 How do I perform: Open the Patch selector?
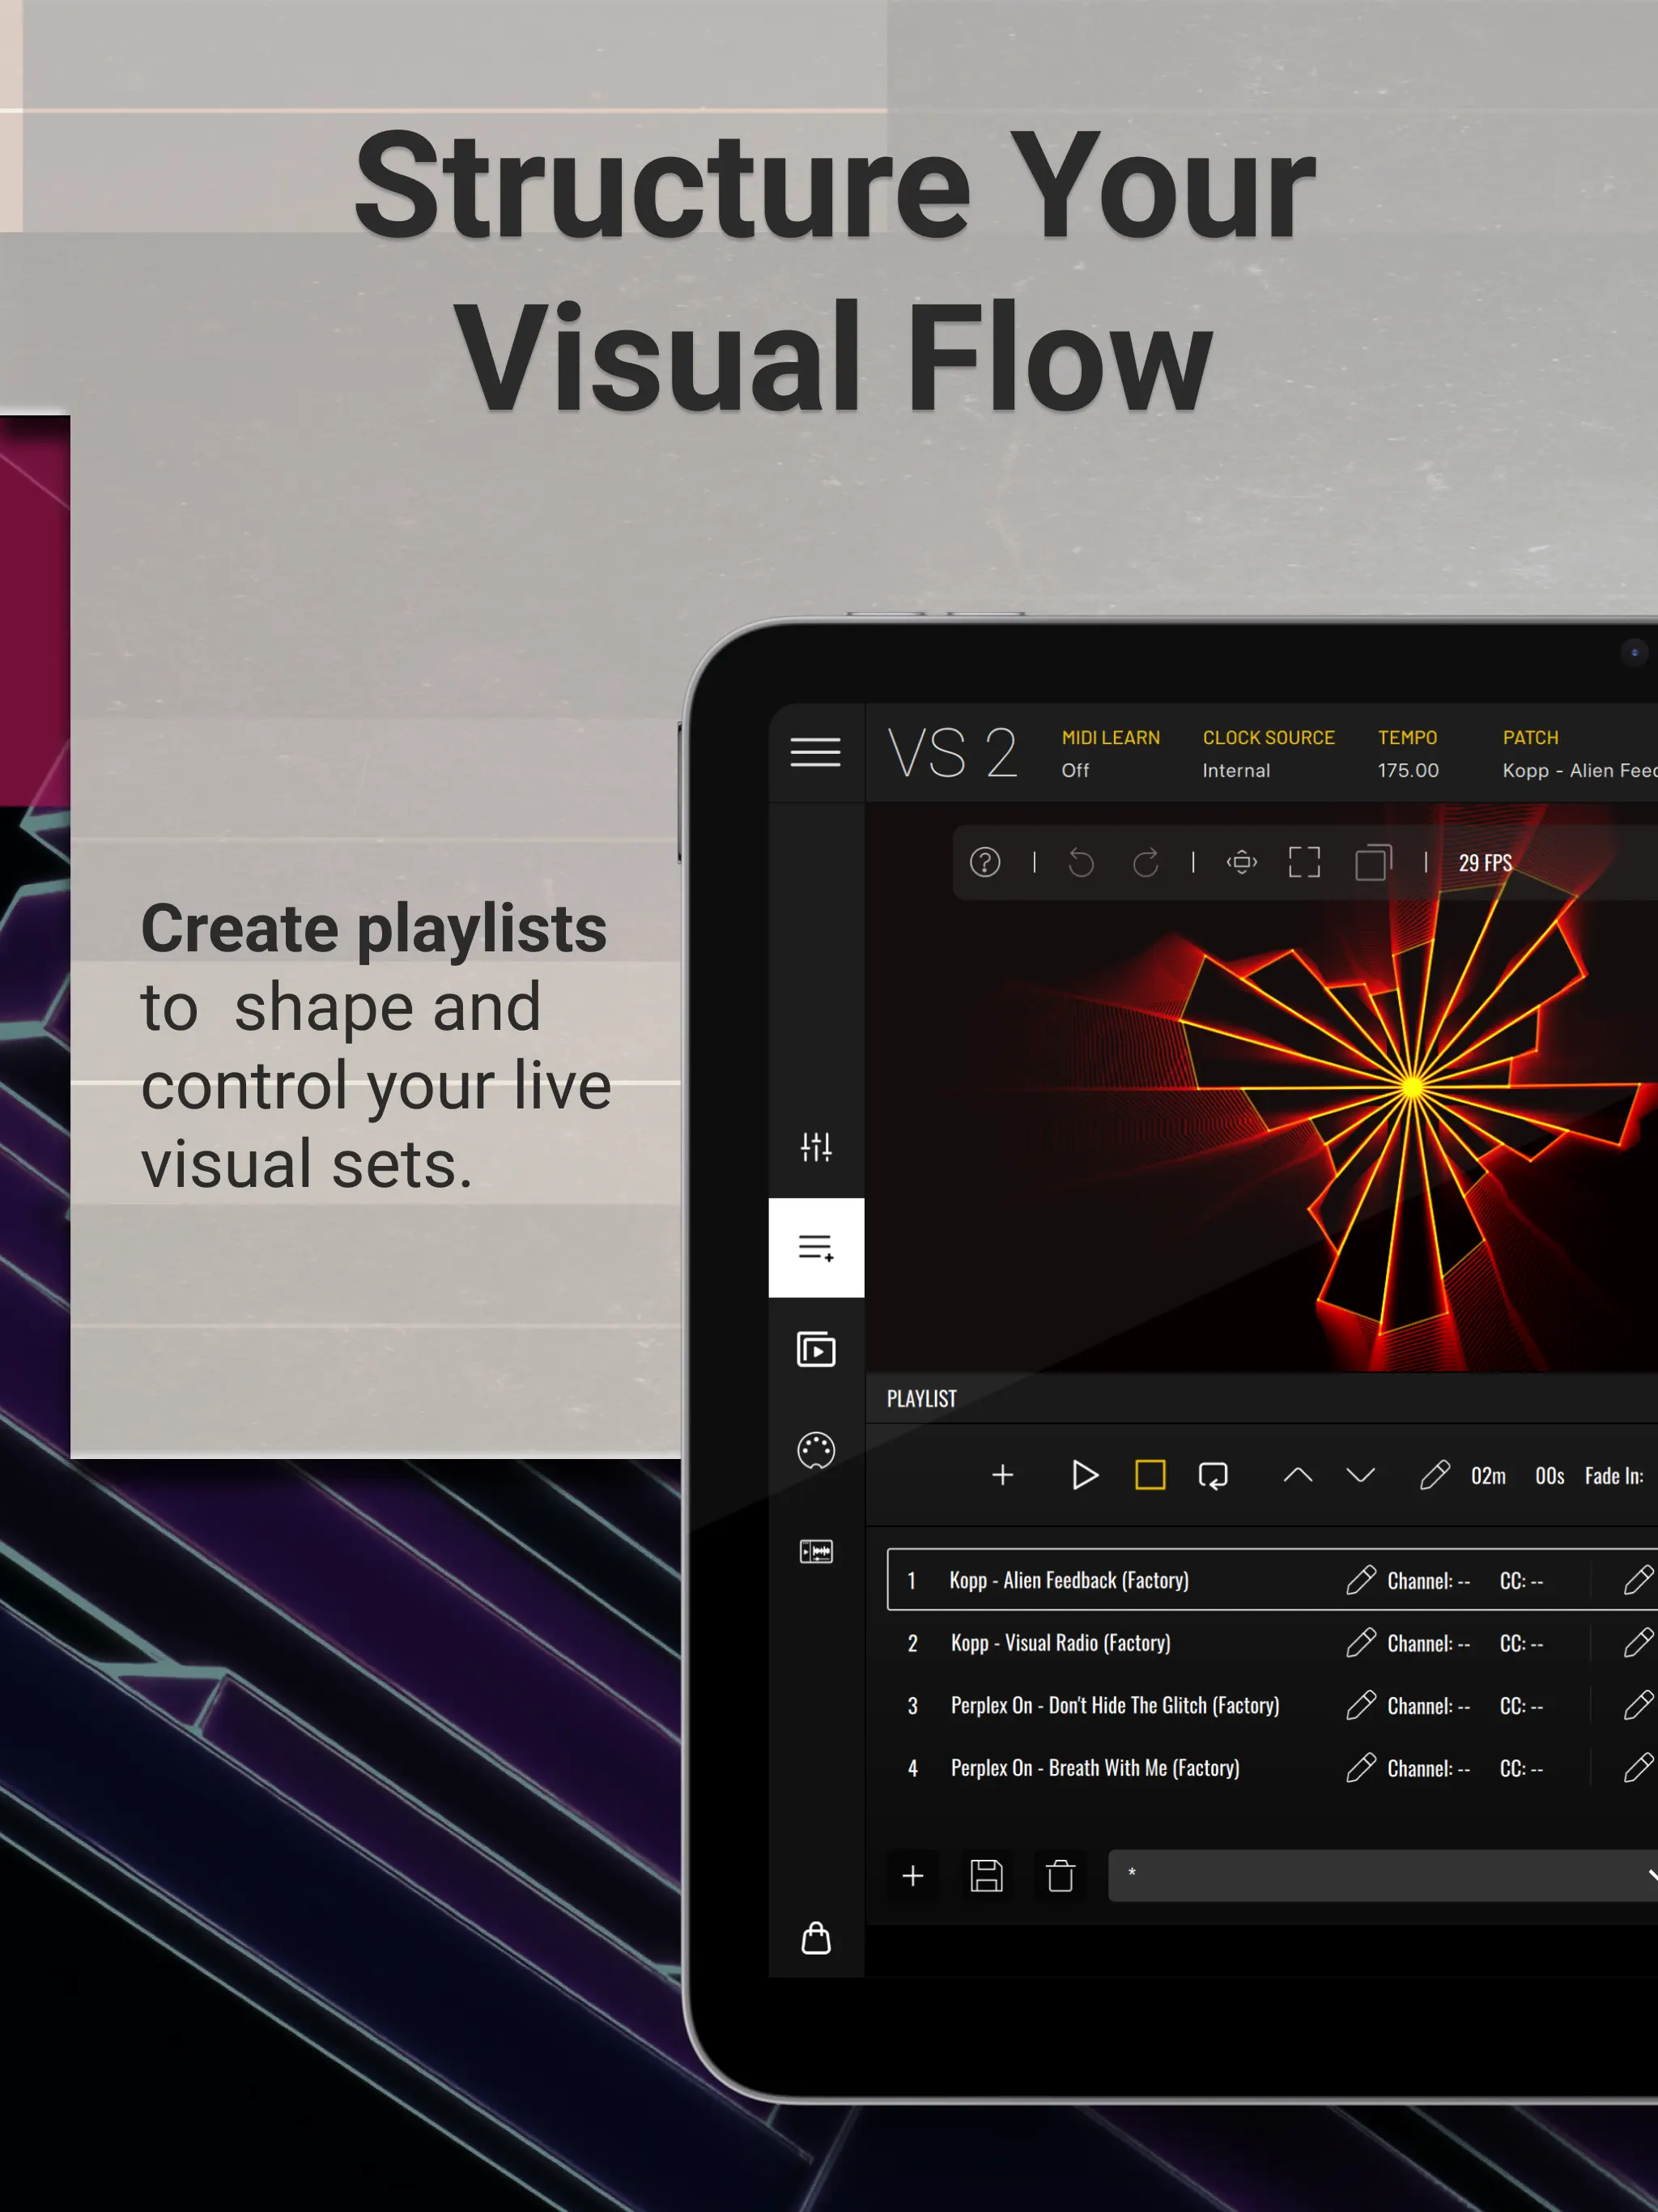pos(1580,753)
